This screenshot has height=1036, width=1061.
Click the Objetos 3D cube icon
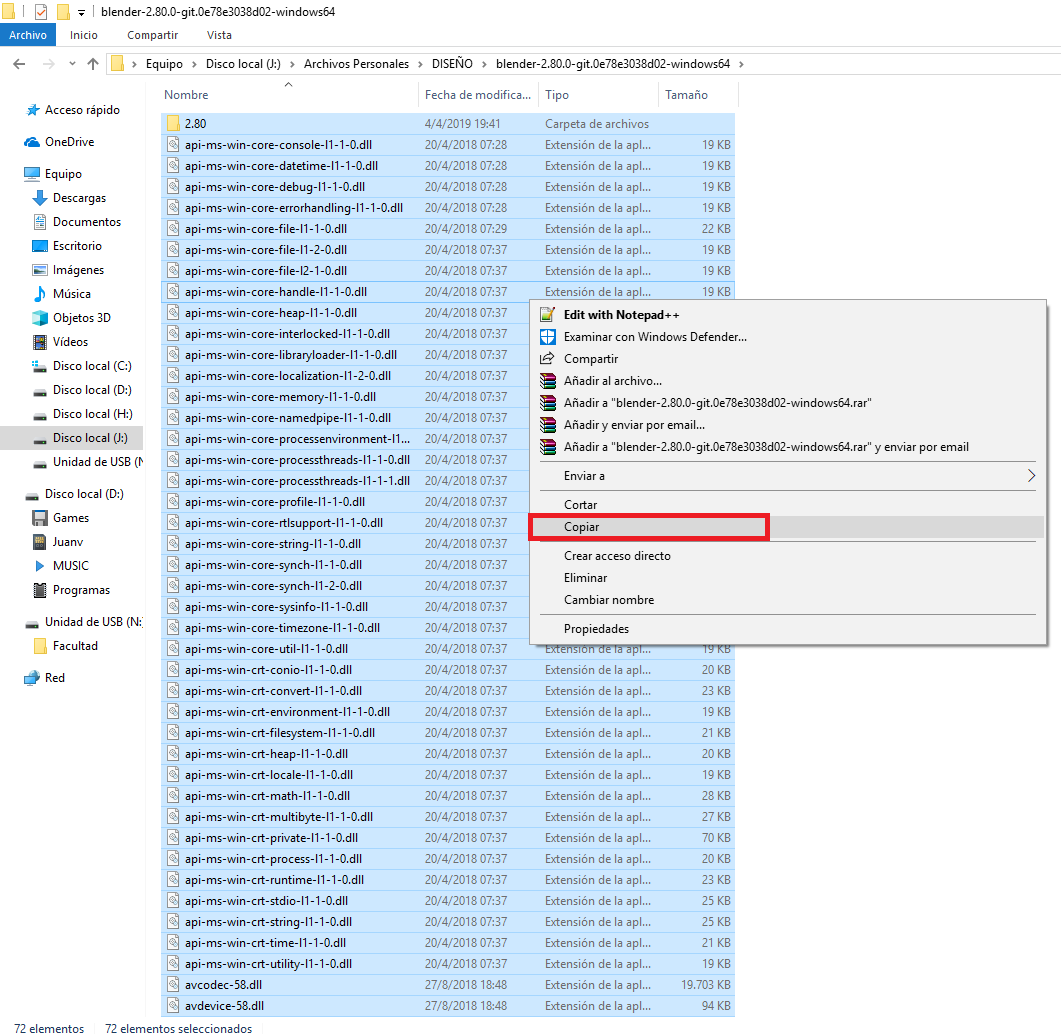point(40,318)
